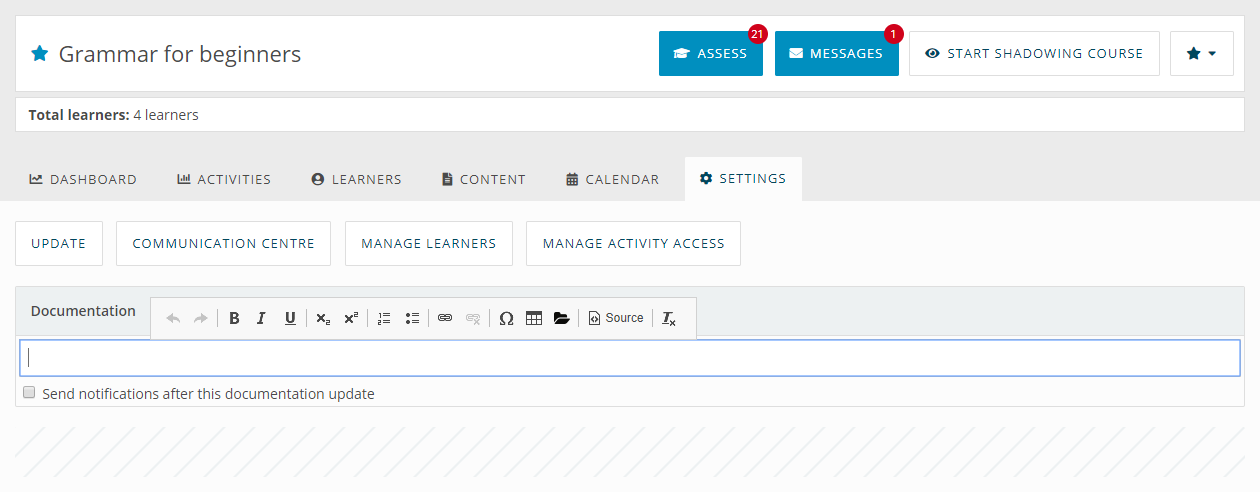Go to the Learners tab
The width and height of the screenshot is (1260, 492).
pyautogui.click(x=357, y=179)
